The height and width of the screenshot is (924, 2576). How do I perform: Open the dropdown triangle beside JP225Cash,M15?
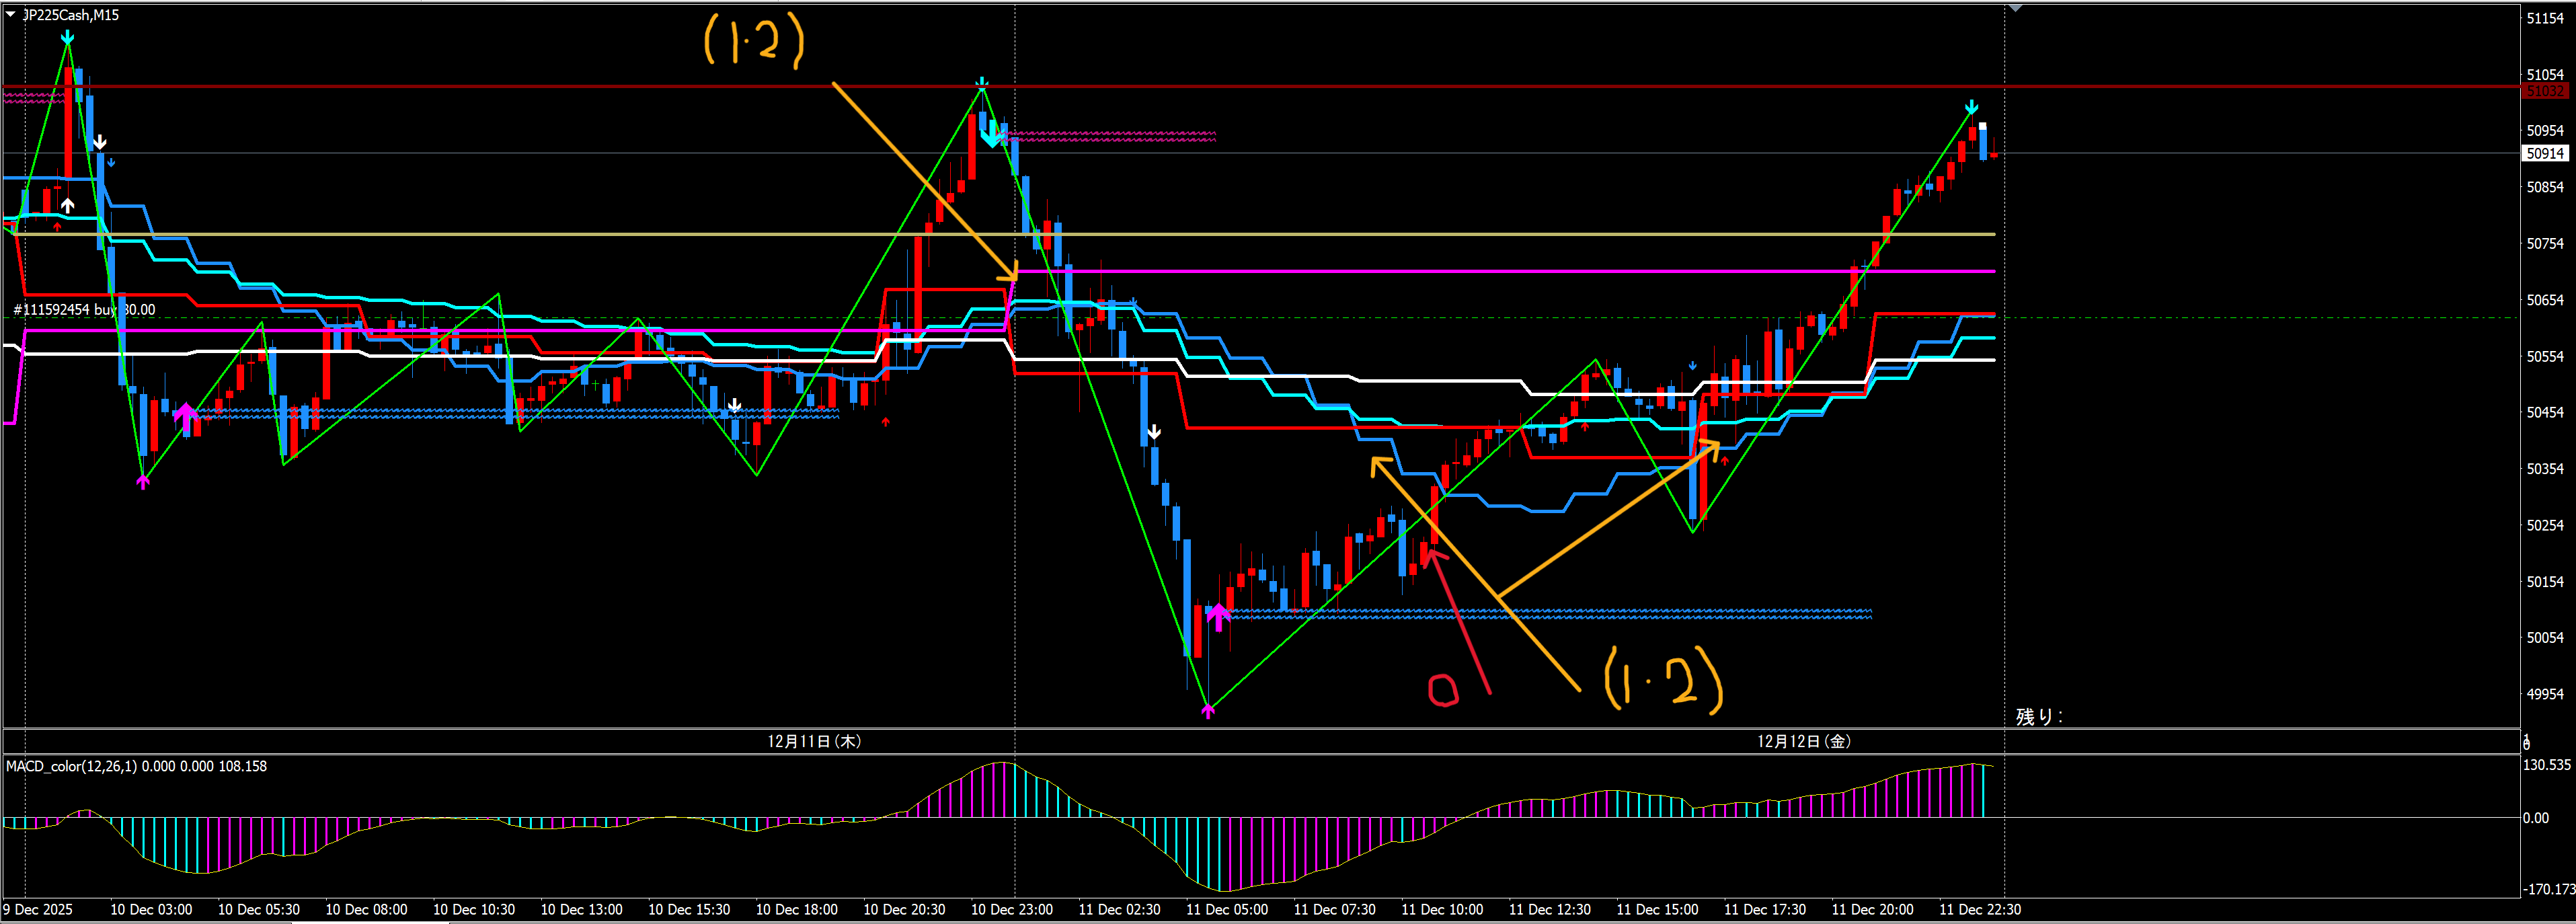pos(11,15)
